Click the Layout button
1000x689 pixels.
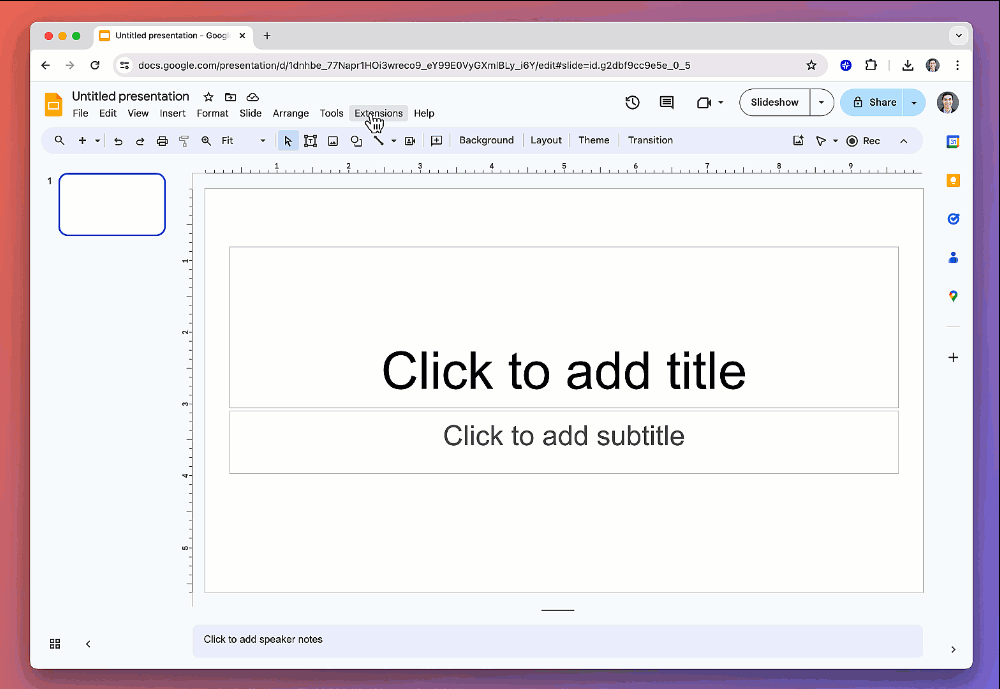[546, 140]
